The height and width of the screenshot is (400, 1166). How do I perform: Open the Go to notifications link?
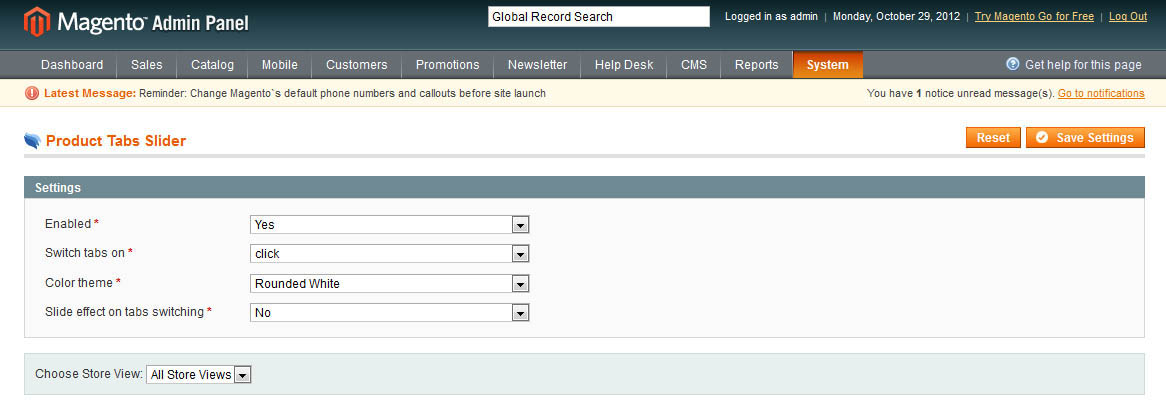click(x=1101, y=93)
